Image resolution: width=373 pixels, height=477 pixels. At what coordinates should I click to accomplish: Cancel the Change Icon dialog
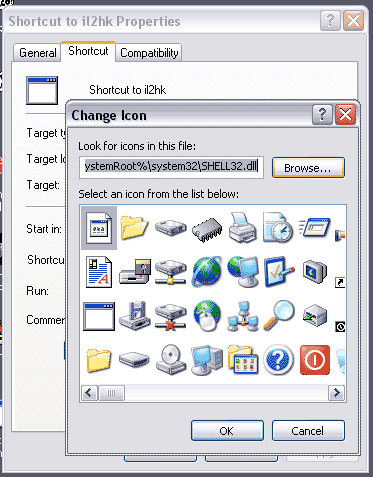(x=308, y=431)
